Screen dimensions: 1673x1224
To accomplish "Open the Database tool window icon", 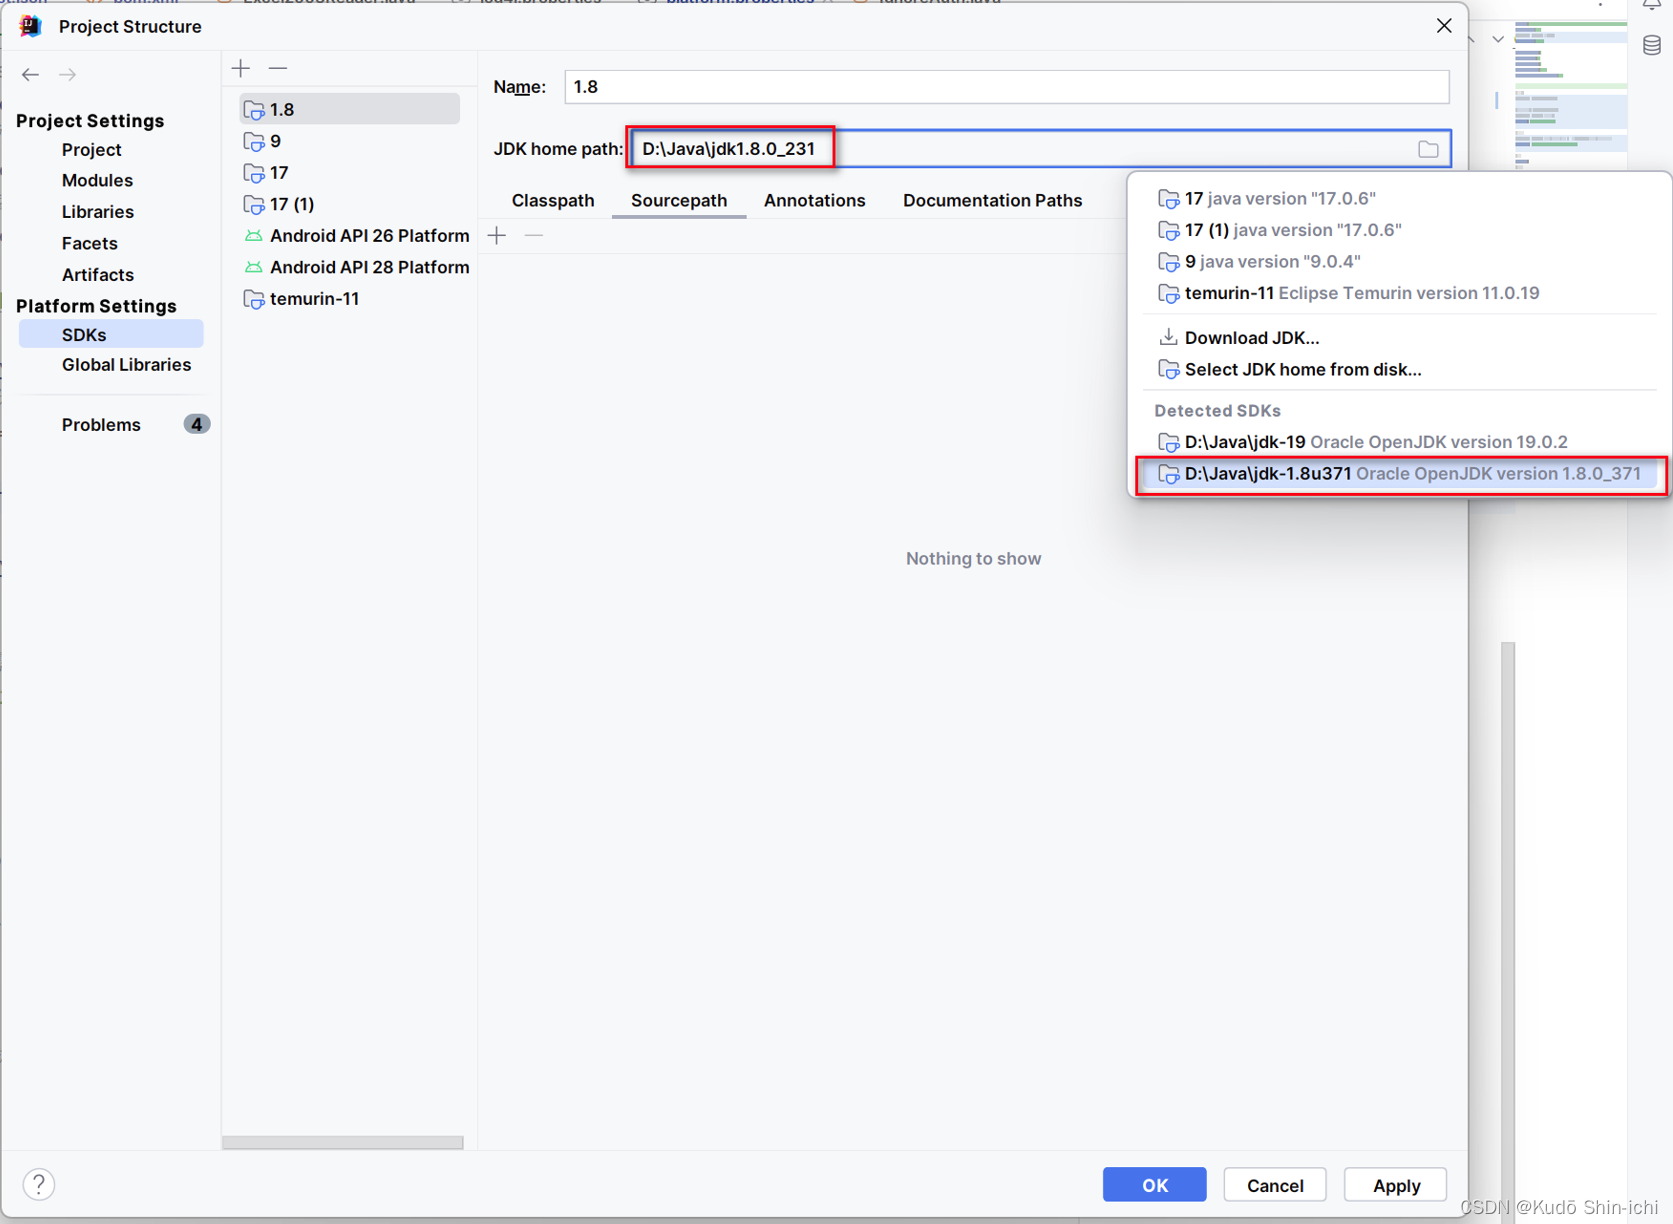I will (x=1652, y=45).
